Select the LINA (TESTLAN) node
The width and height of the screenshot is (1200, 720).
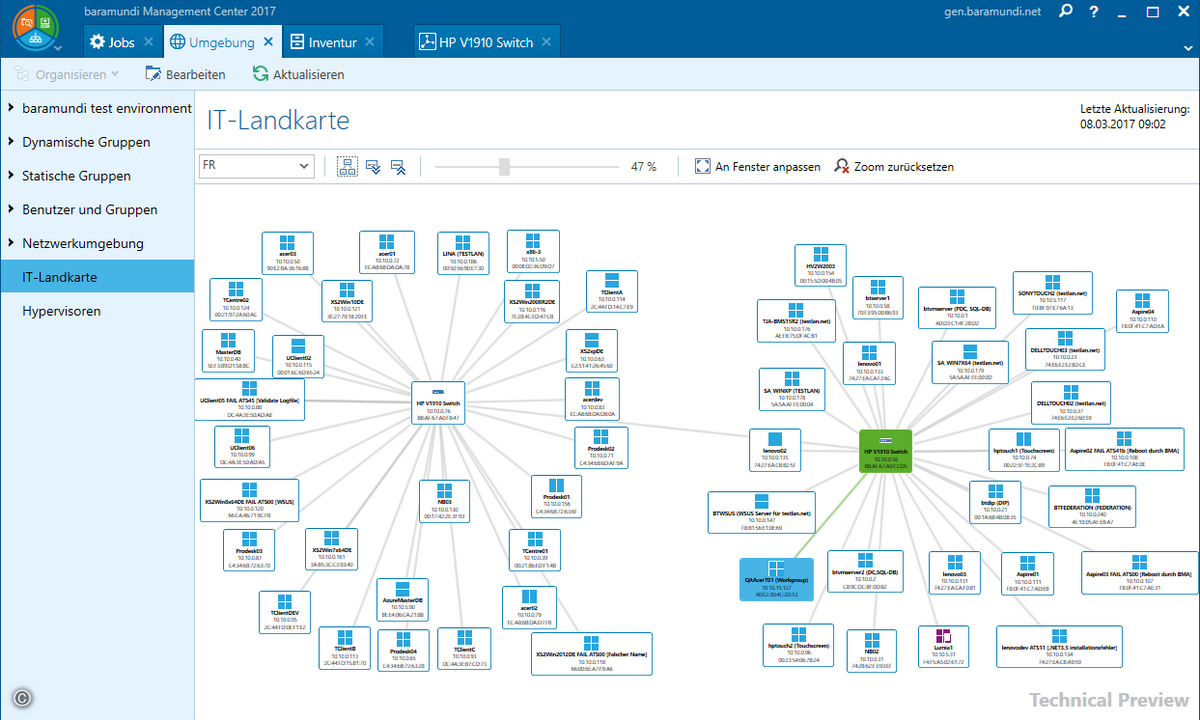[x=462, y=253]
